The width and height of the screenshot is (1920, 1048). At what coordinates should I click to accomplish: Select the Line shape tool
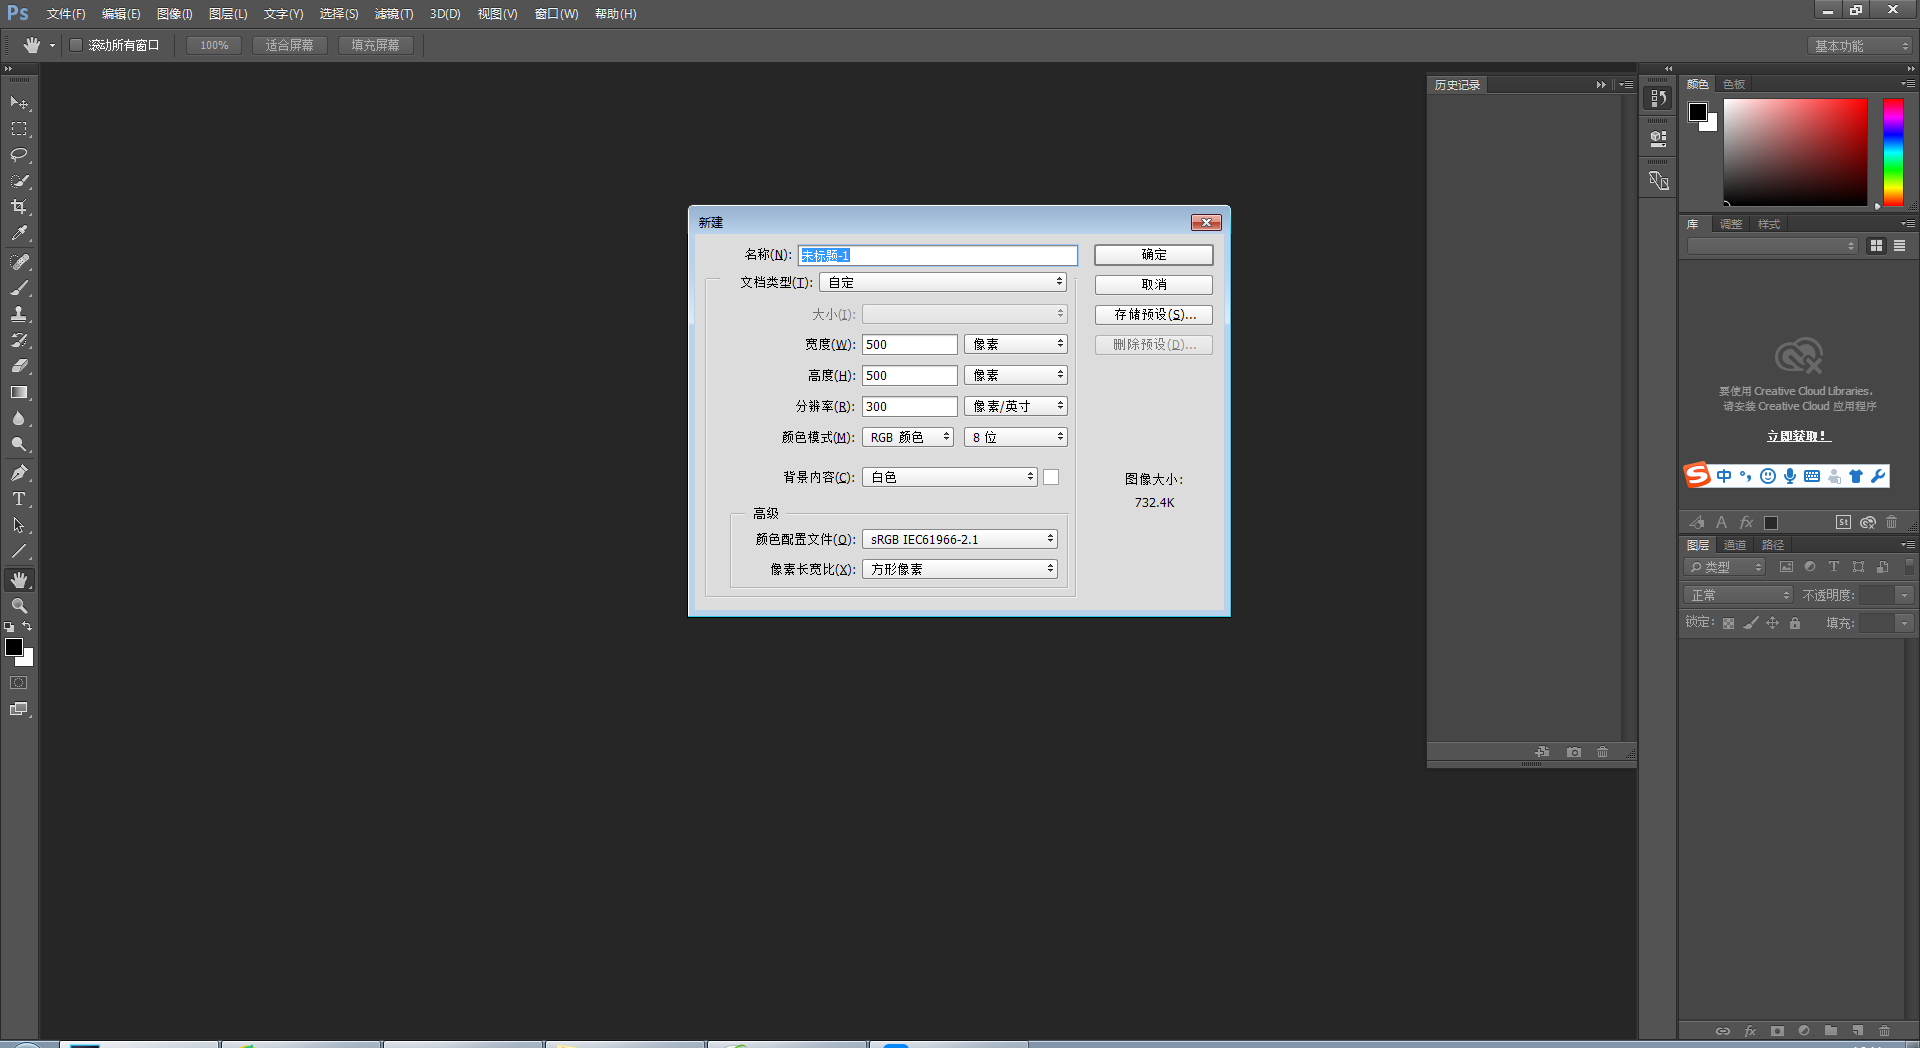click(x=19, y=551)
